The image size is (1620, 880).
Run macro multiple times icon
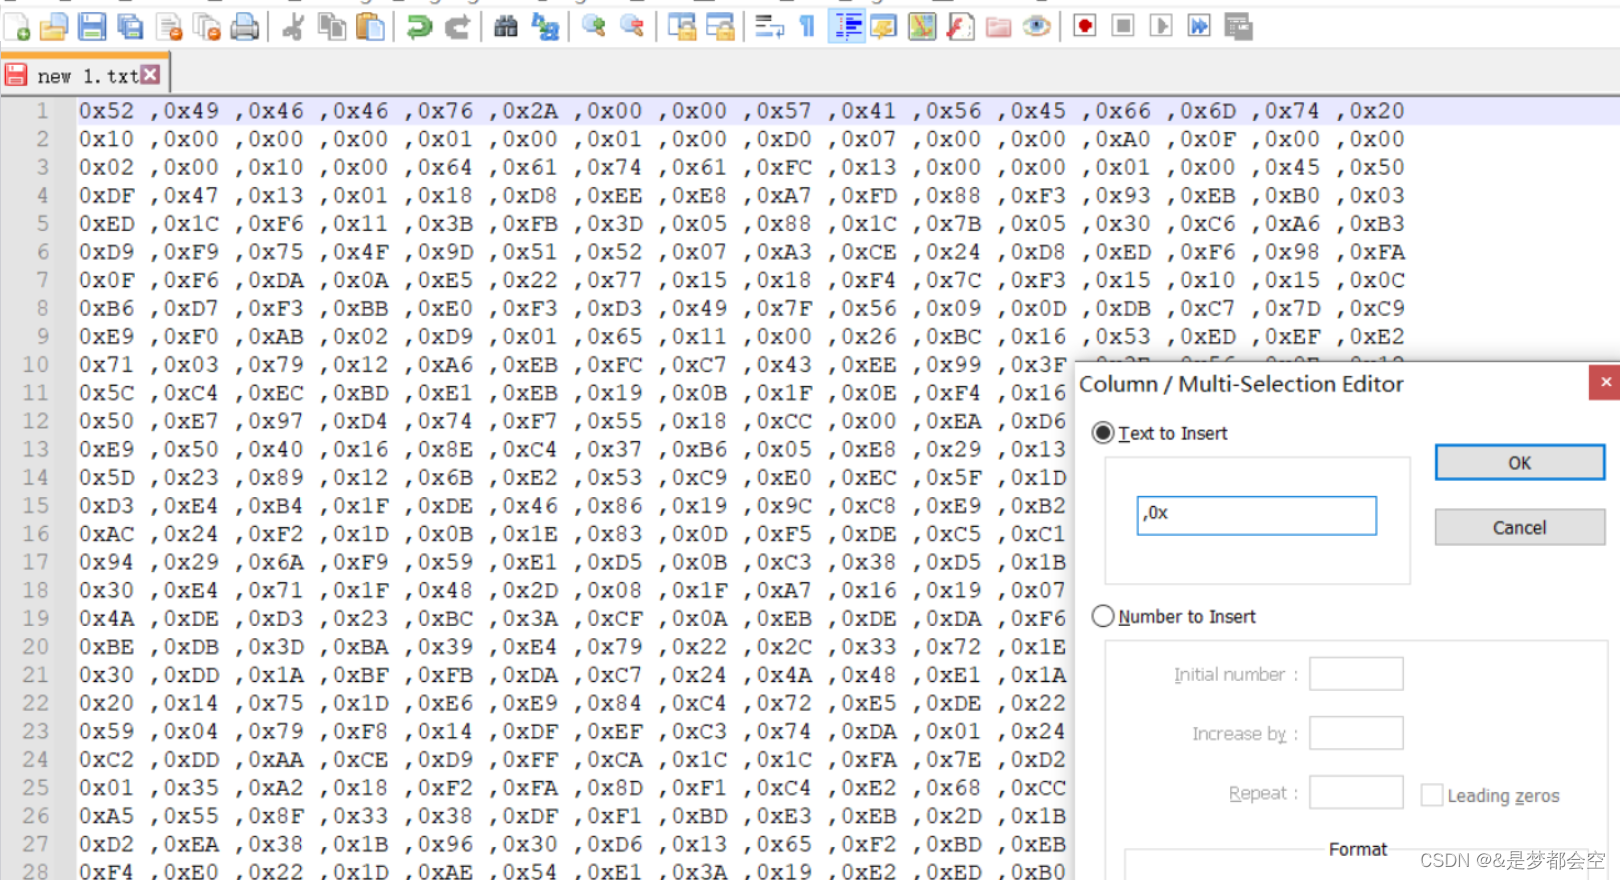(1199, 27)
